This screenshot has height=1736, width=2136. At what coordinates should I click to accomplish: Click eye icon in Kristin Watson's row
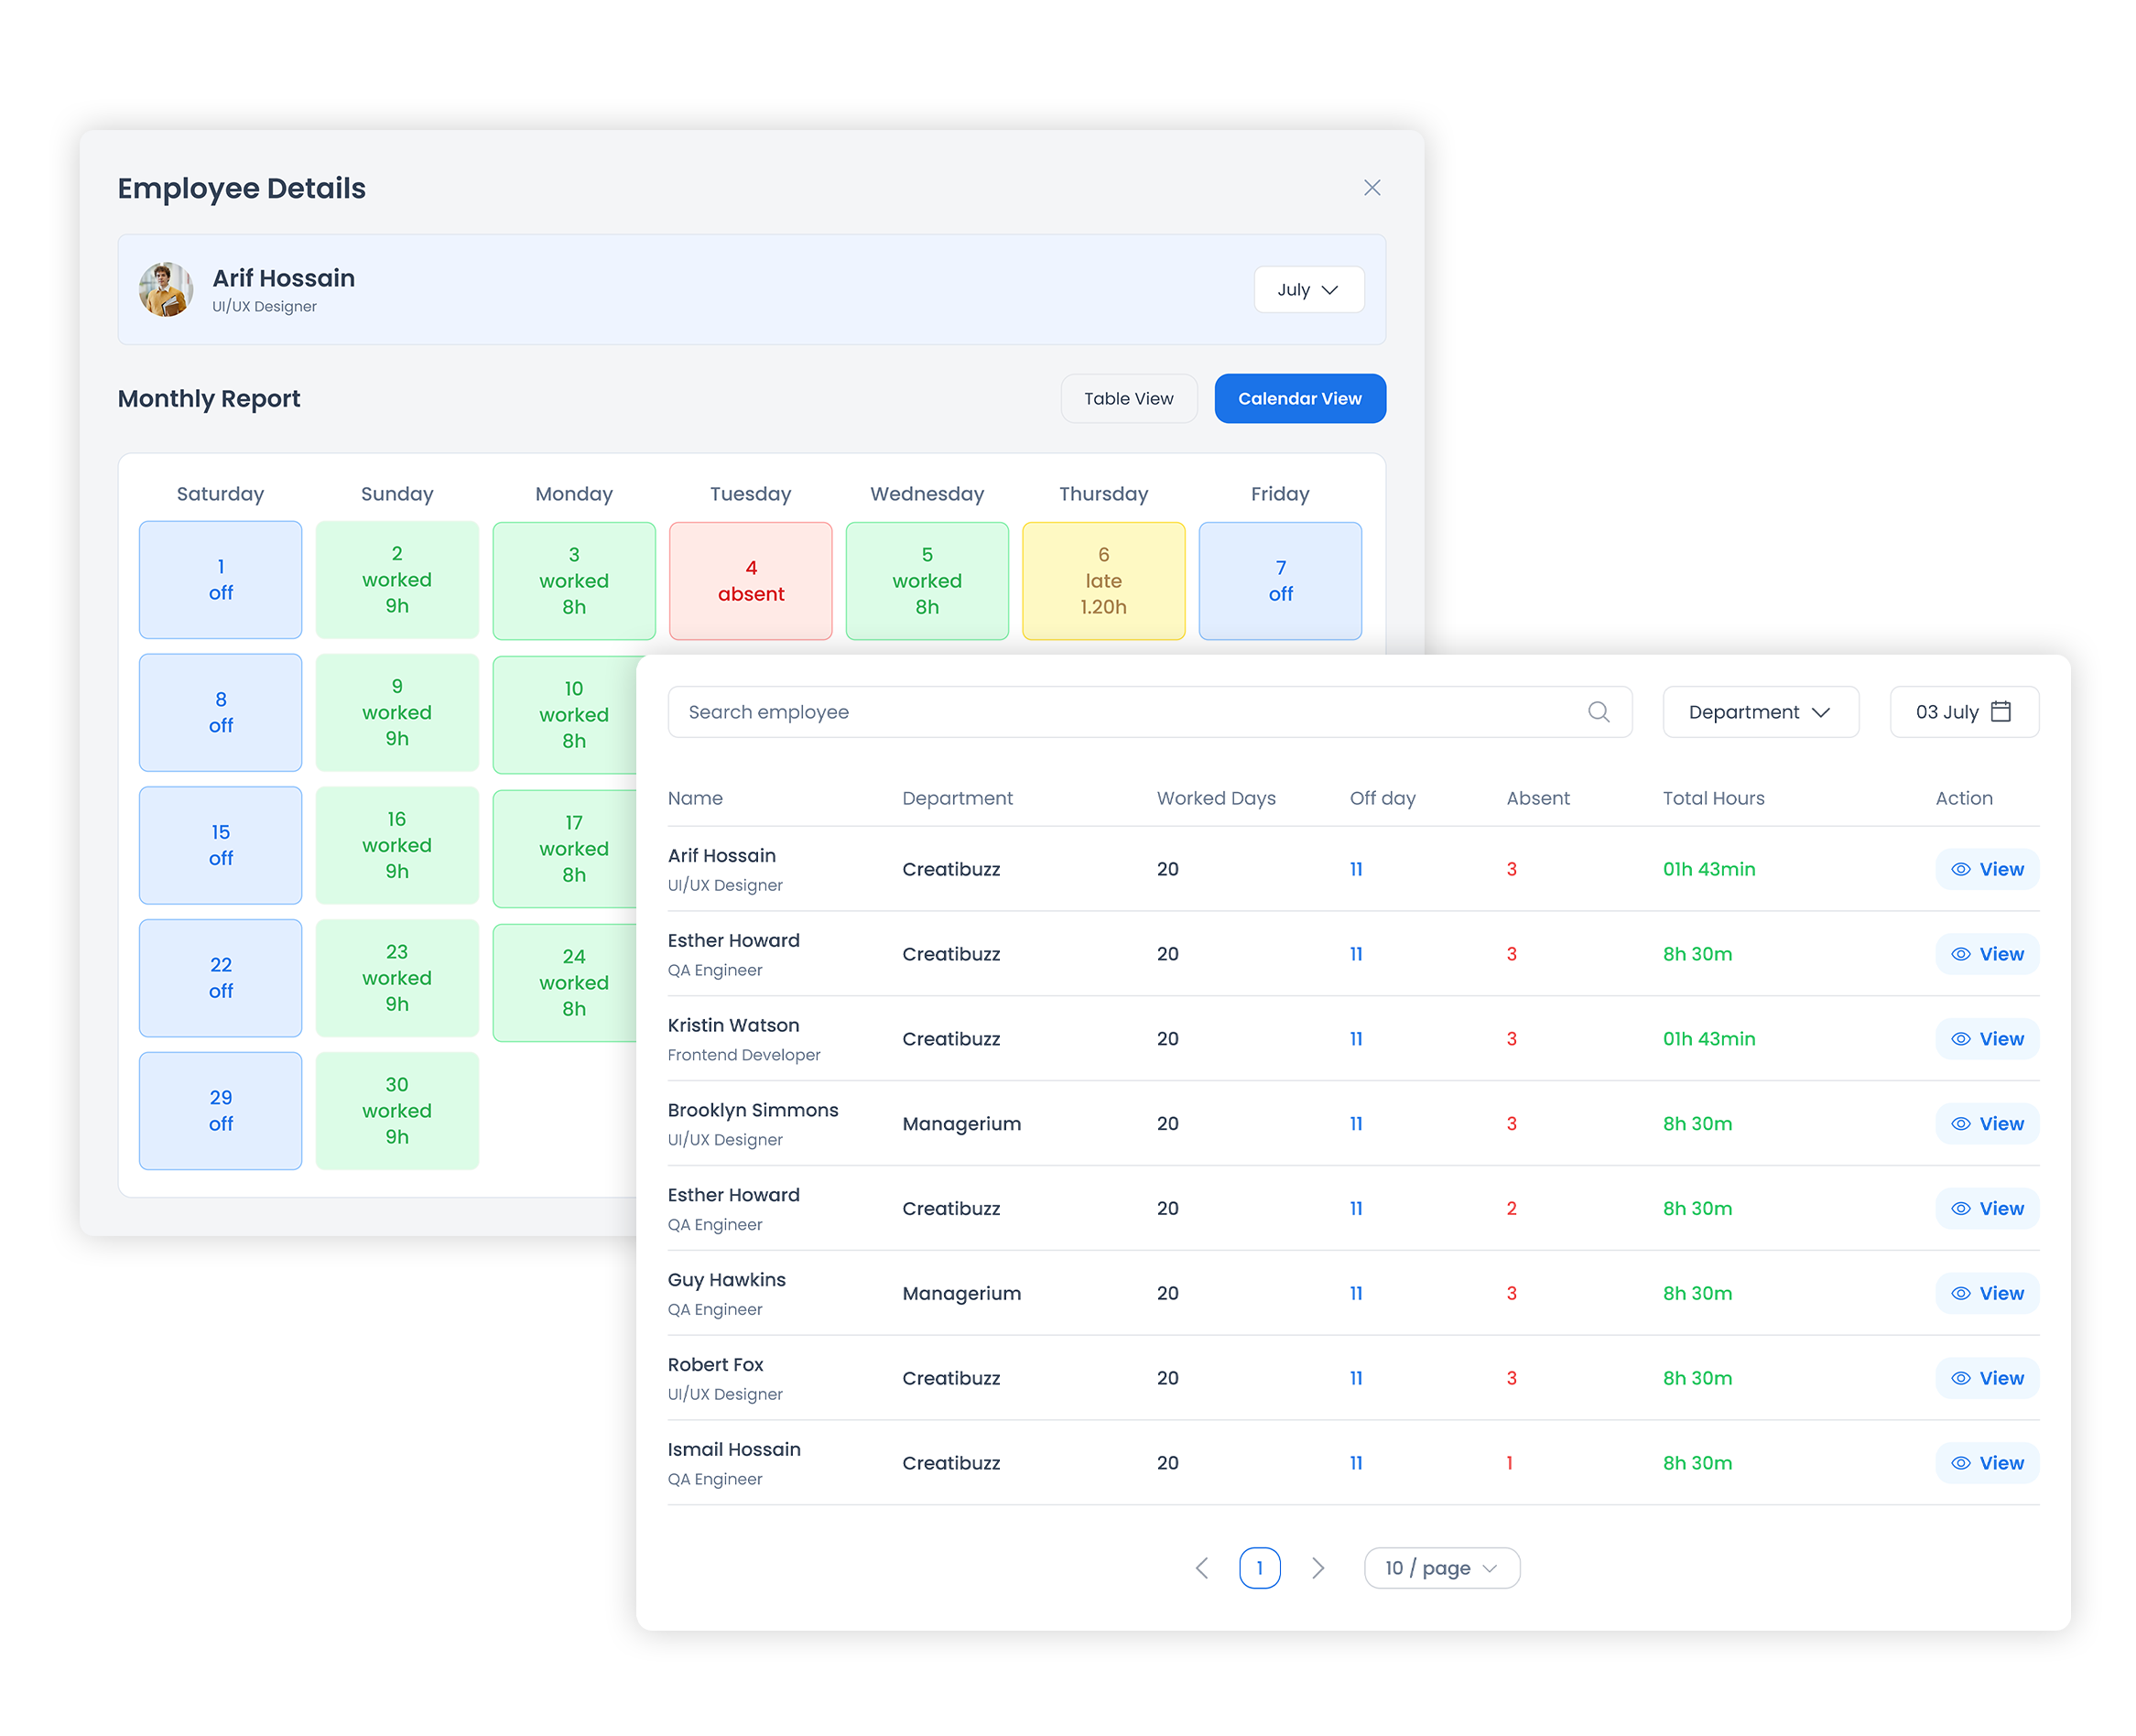(x=1961, y=1039)
